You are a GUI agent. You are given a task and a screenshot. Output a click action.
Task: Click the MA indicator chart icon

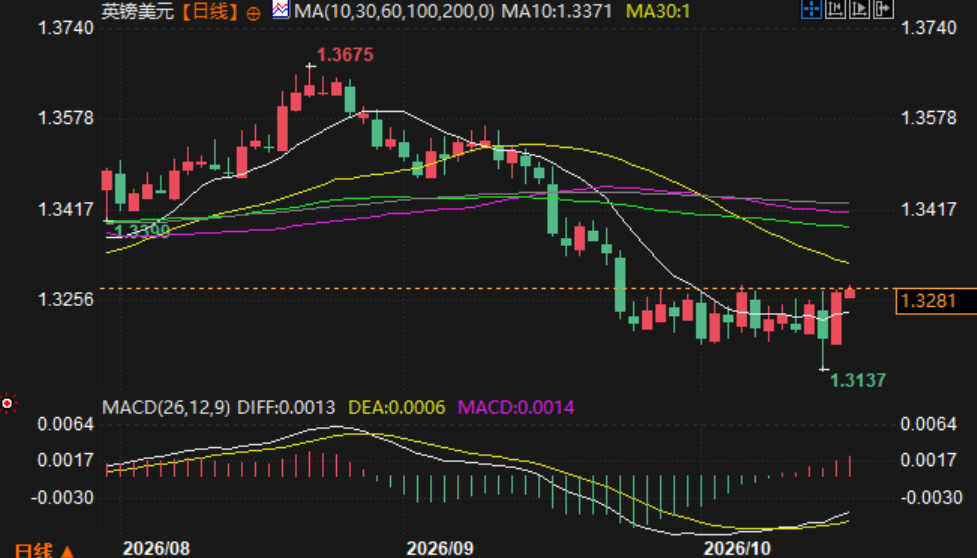point(280,10)
